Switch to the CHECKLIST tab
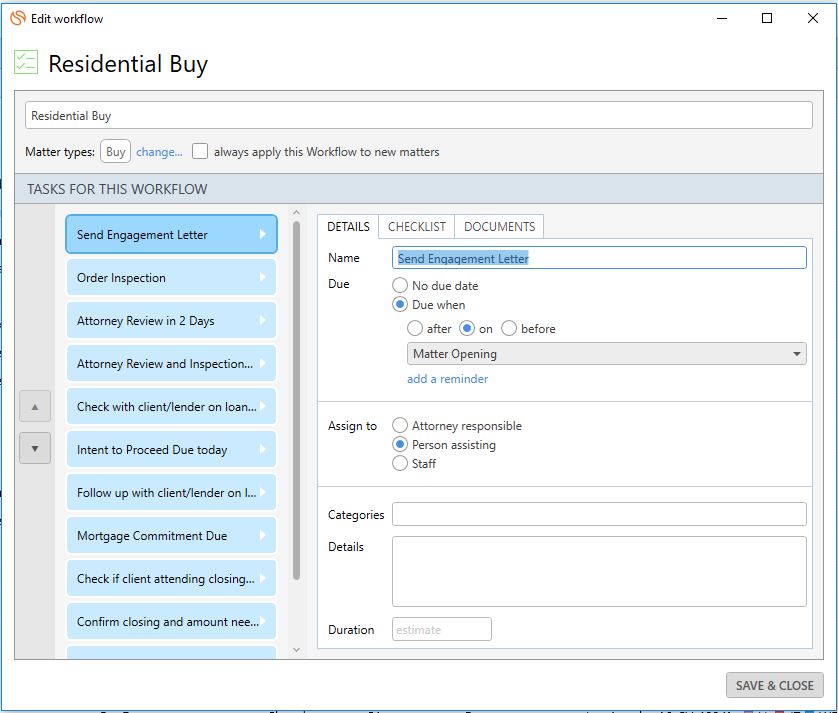This screenshot has height=713, width=838. (417, 227)
